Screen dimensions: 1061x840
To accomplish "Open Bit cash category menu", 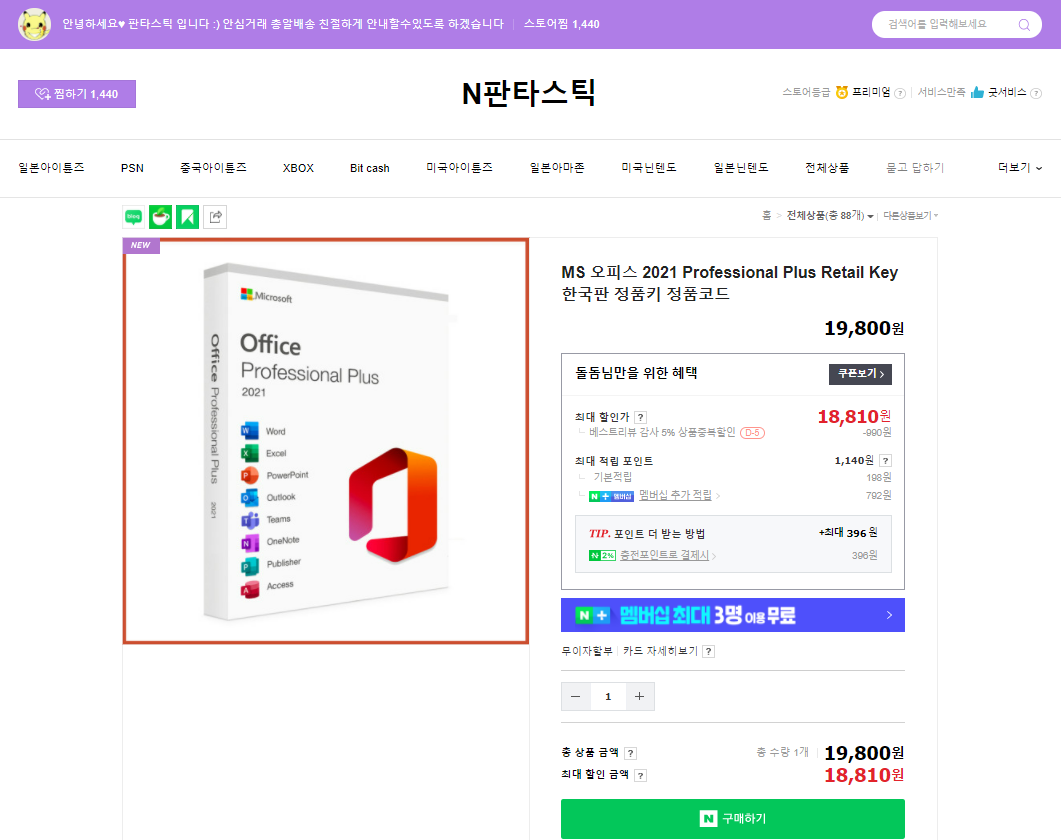I will 369,168.
